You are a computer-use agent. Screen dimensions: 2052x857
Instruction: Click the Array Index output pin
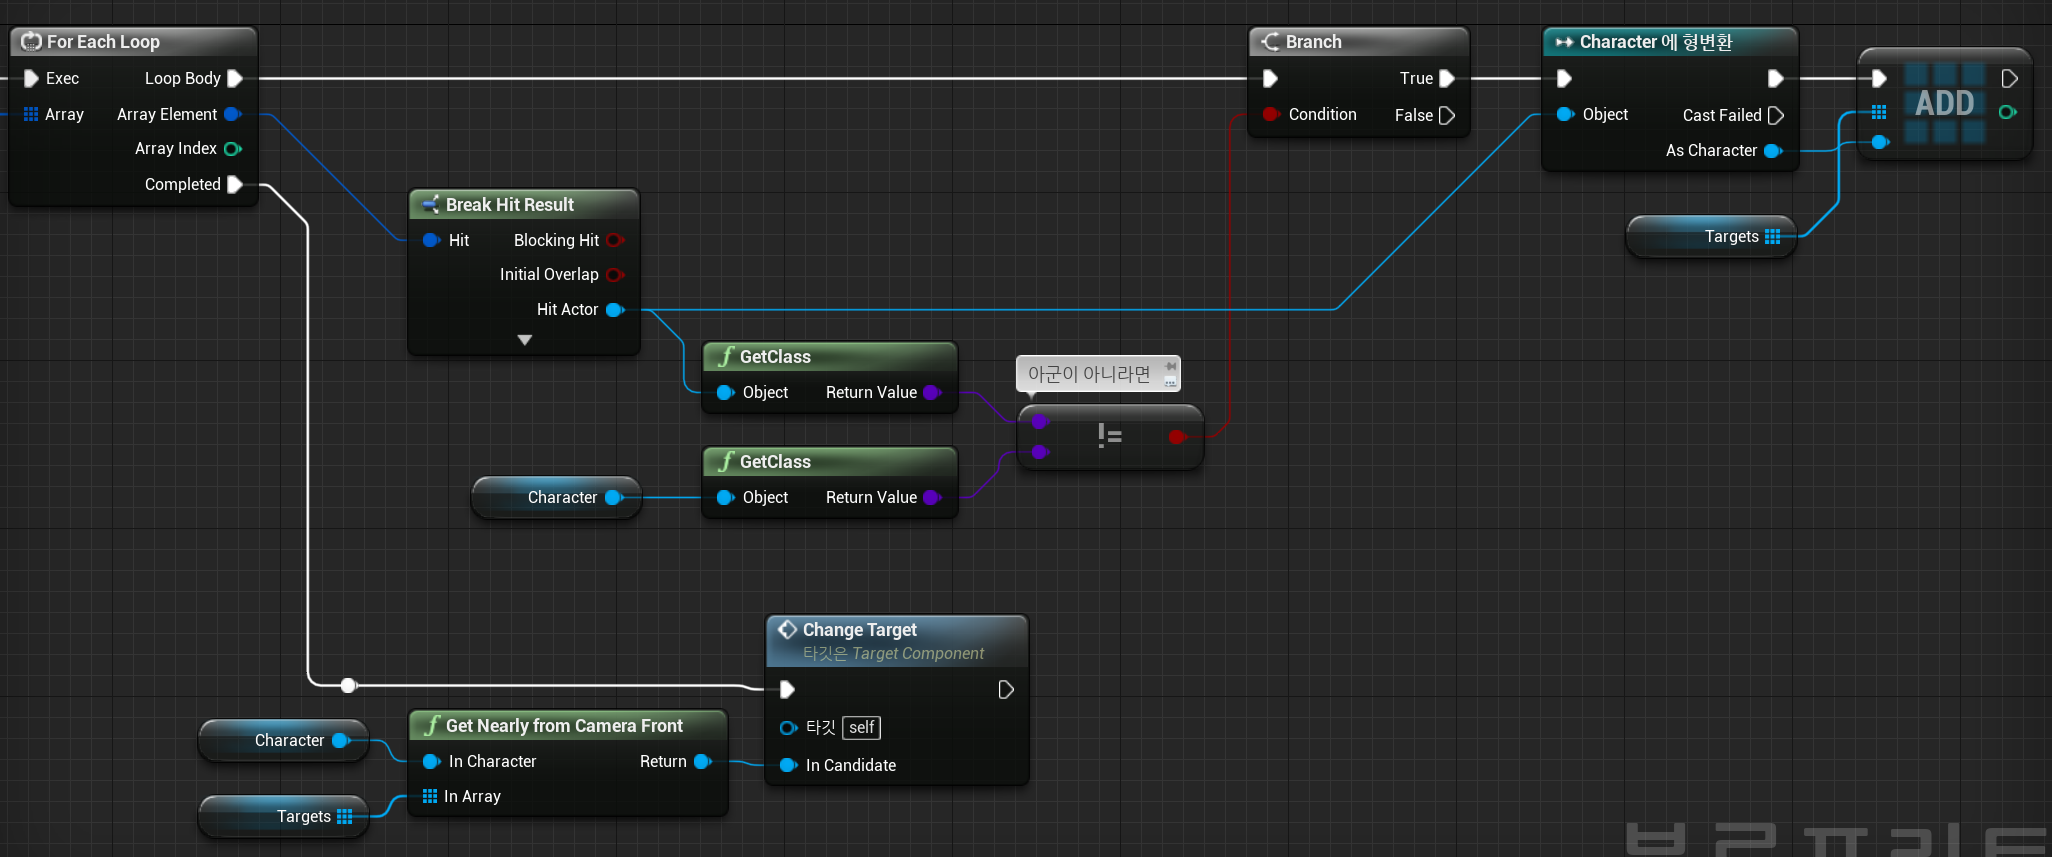point(233,149)
